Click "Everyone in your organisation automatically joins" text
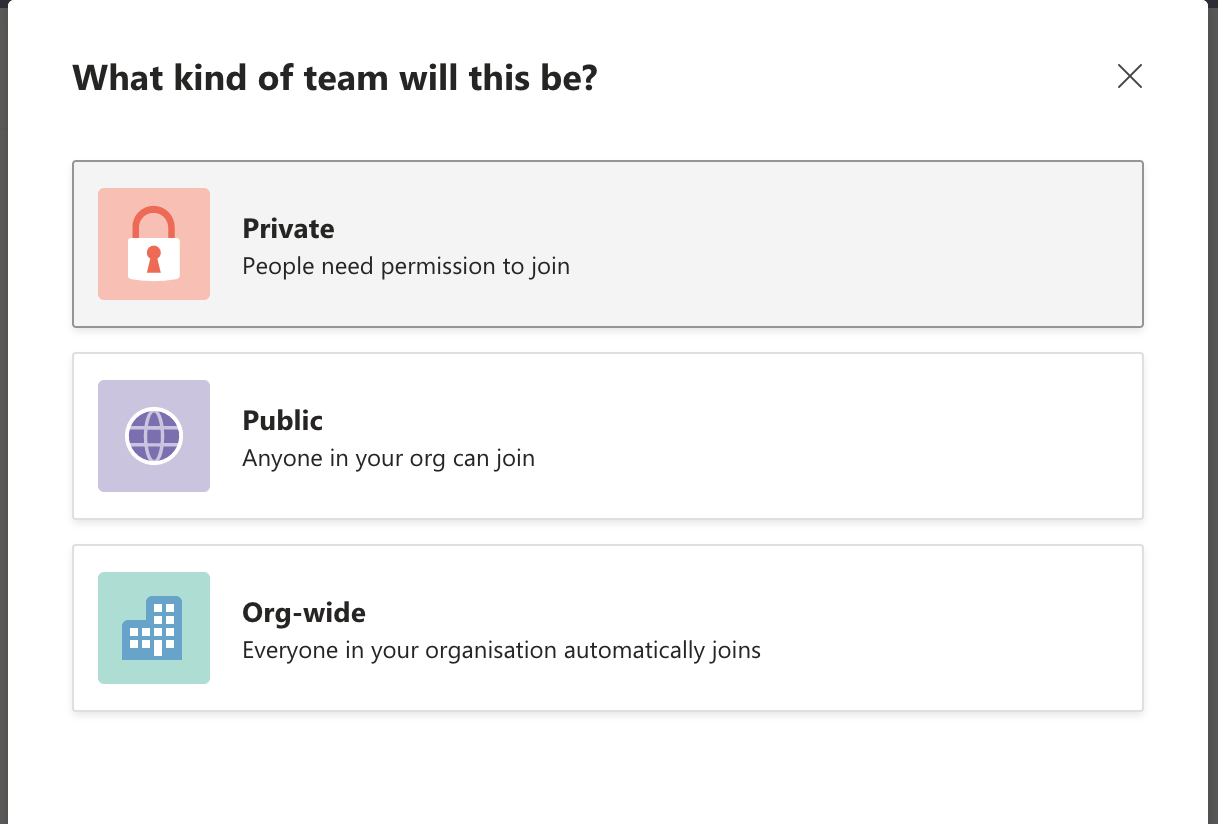This screenshot has height=824, width=1218. 501,651
